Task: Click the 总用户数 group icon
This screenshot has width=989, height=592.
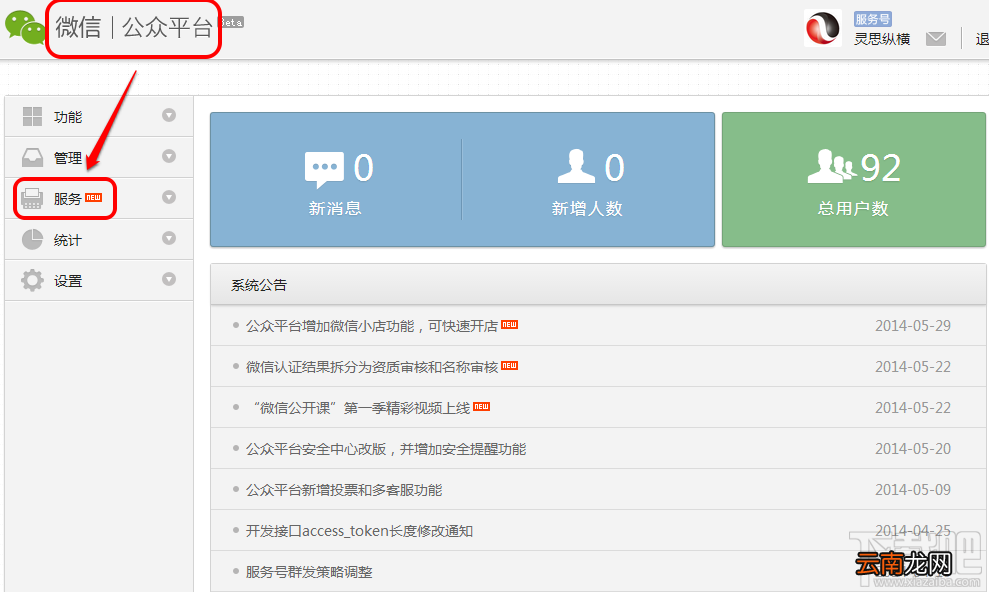Action: [x=831, y=166]
